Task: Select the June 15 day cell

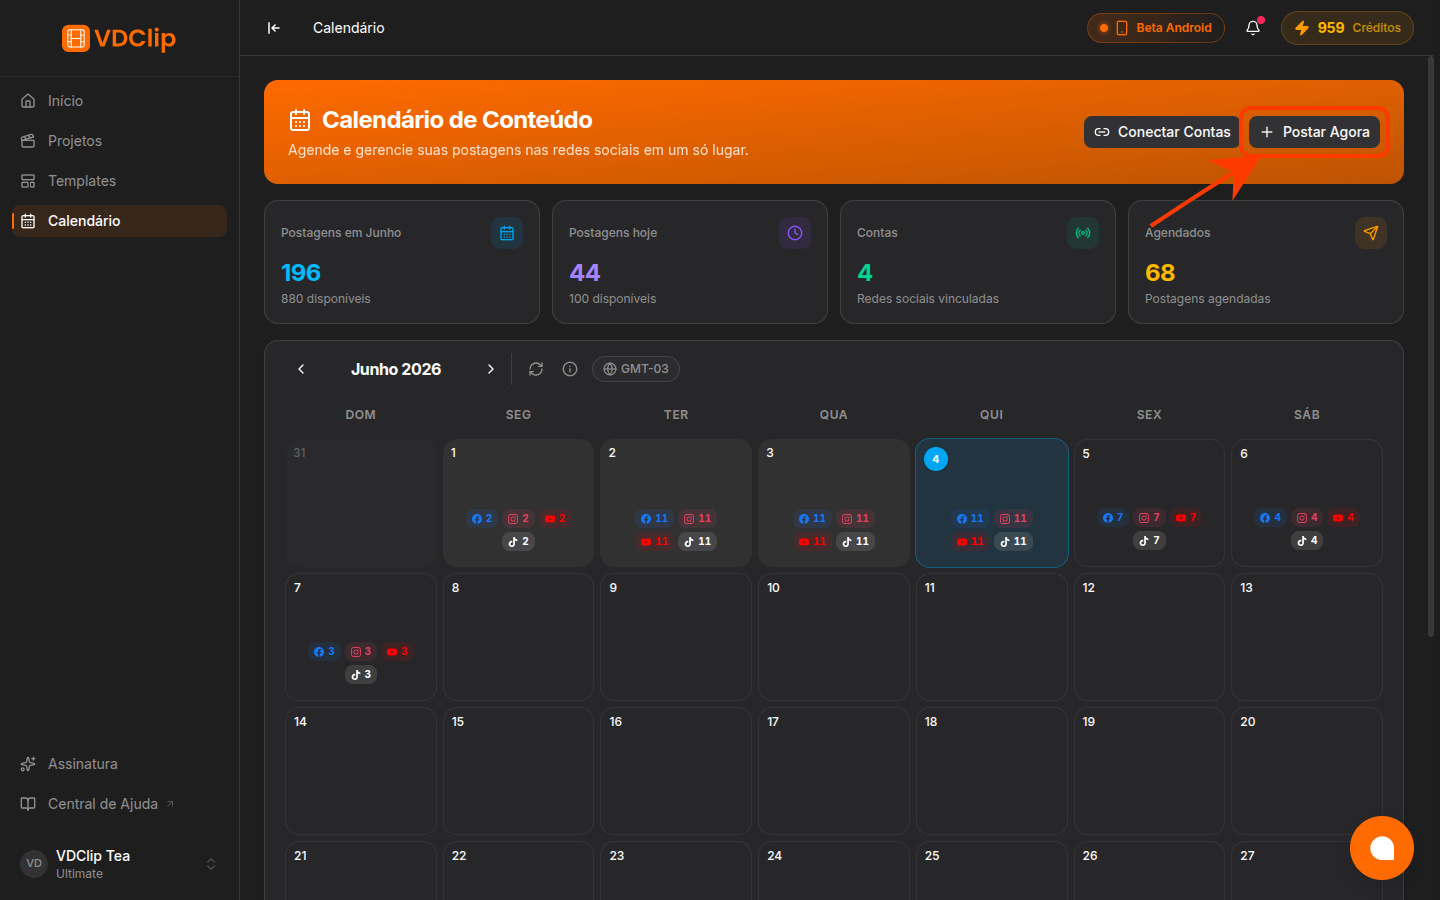Action: (x=518, y=771)
